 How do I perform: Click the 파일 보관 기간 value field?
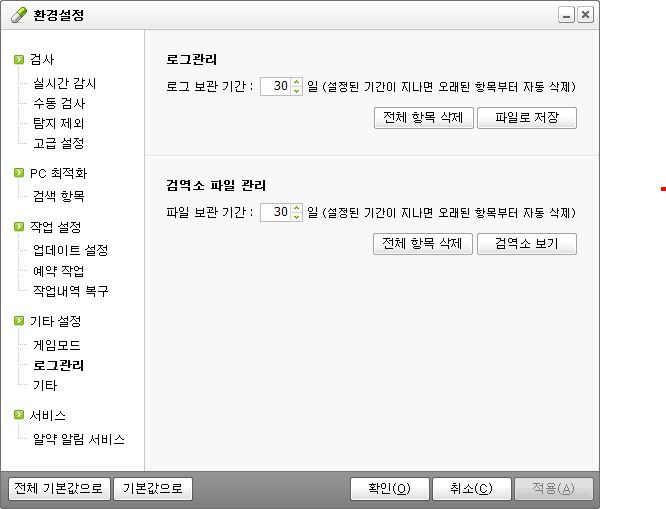pyautogui.click(x=276, y=212)
